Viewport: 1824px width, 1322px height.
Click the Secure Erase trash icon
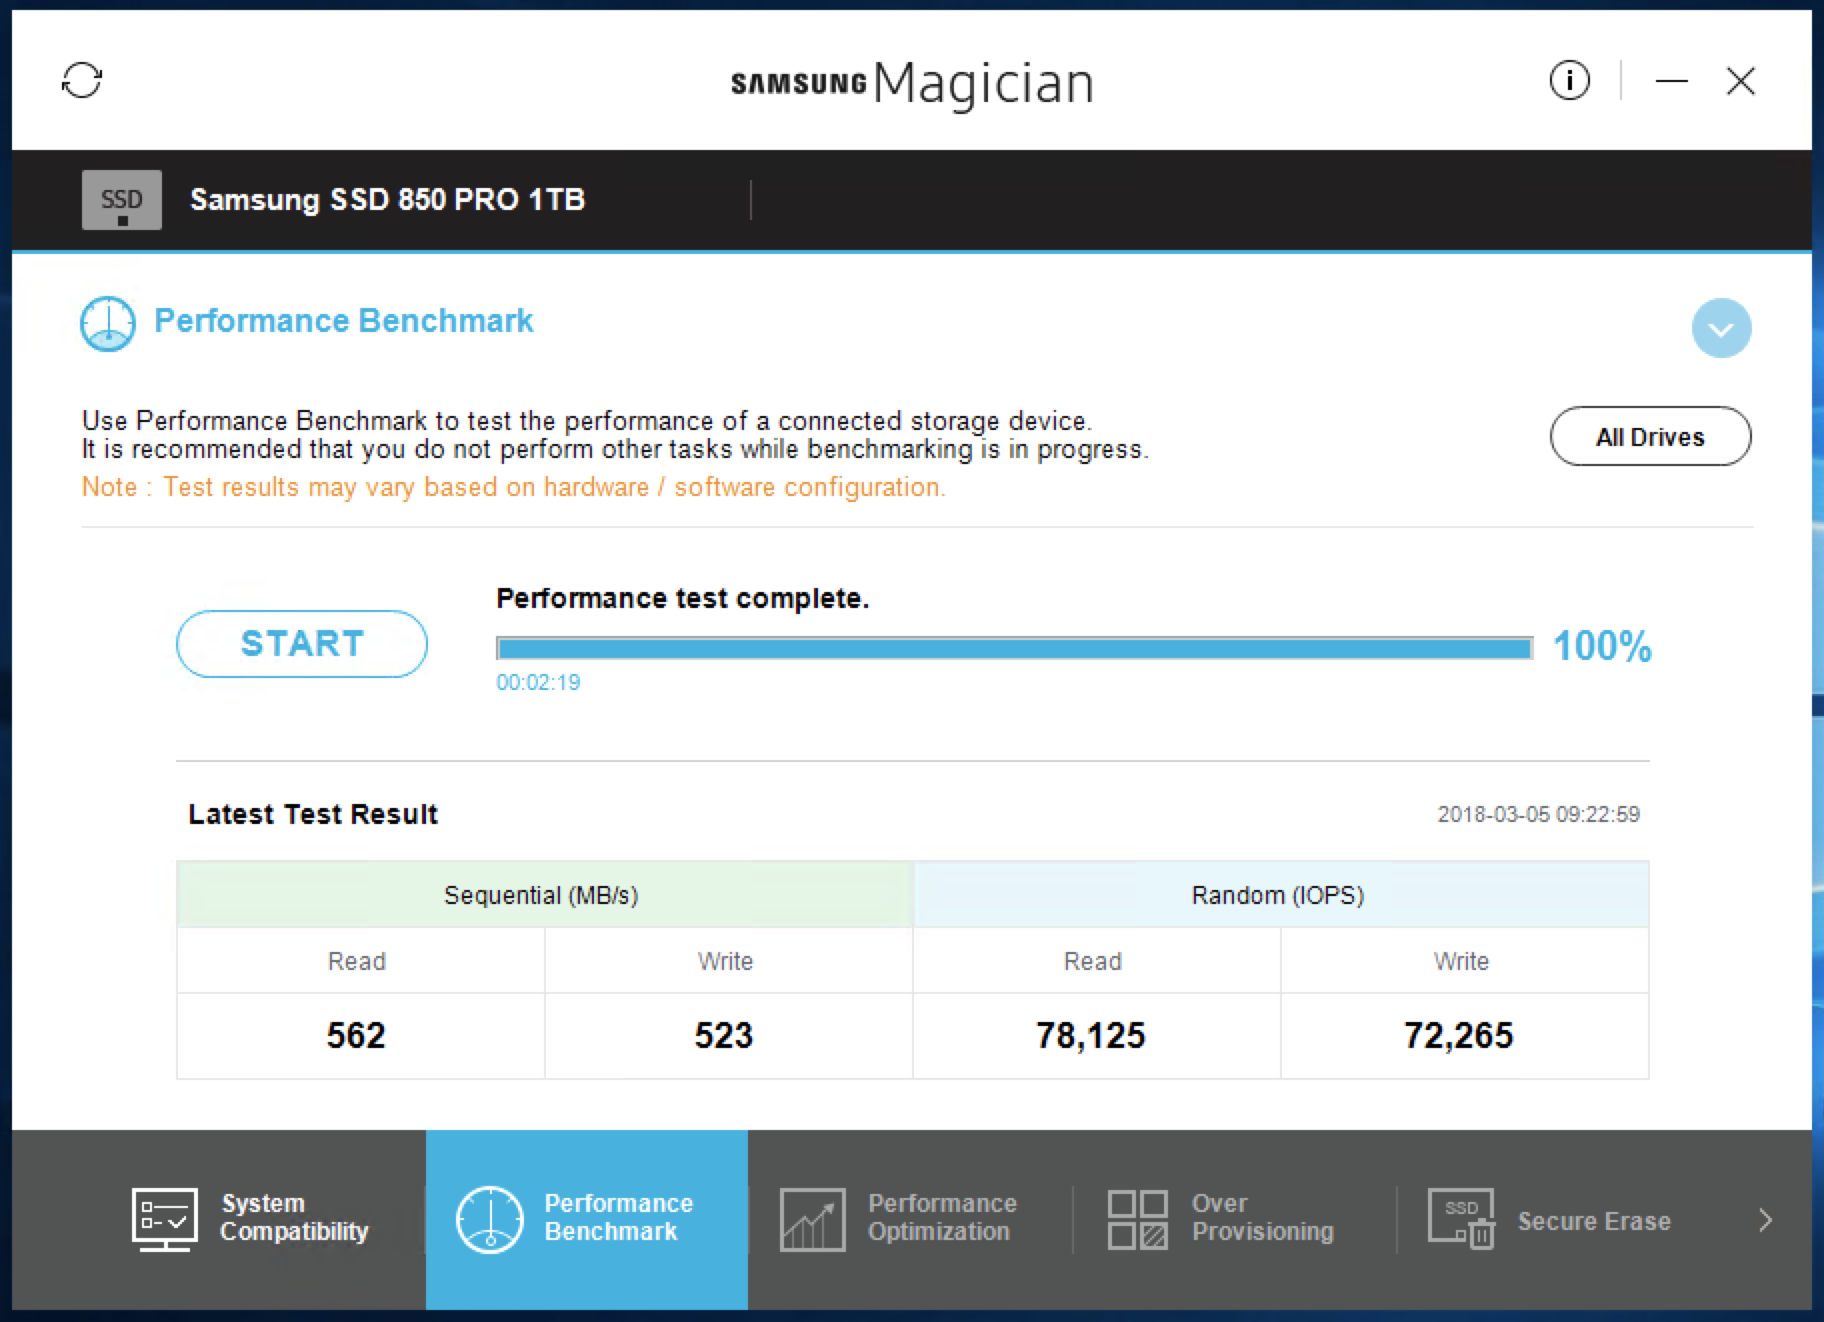(1461, 1219)
